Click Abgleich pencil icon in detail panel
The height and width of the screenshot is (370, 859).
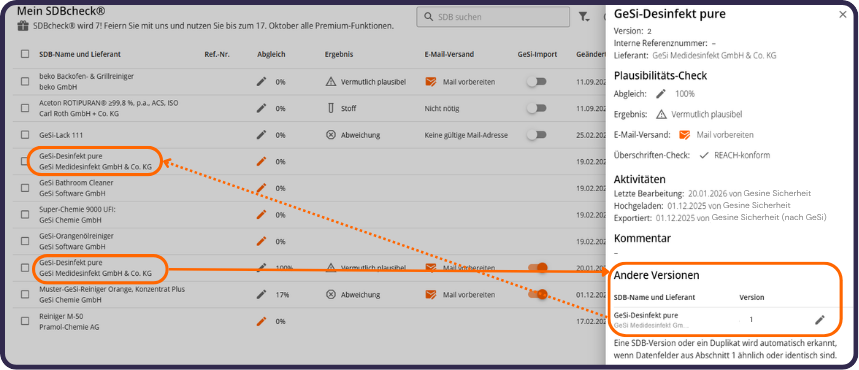661,94
